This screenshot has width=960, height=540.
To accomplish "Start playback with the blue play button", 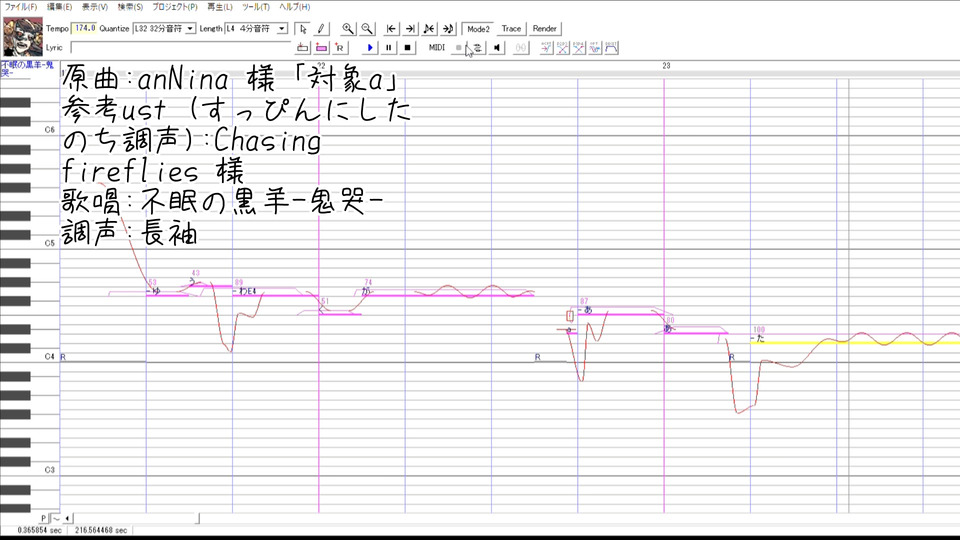I will point(370,48).
